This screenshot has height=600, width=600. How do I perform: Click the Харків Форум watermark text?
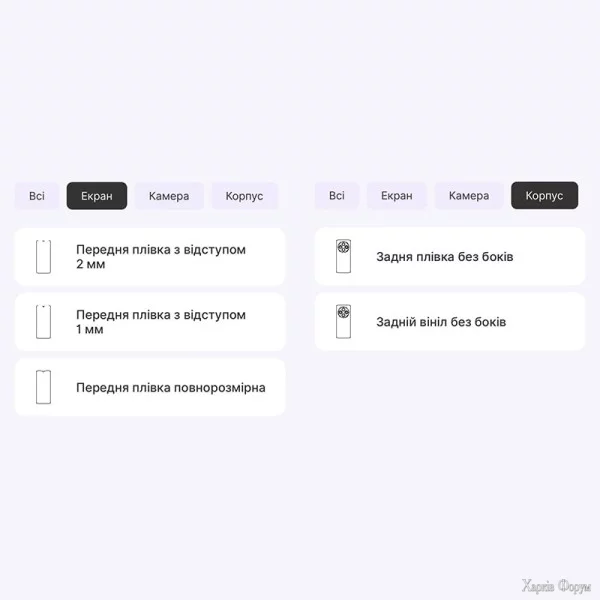pos(557,586)
